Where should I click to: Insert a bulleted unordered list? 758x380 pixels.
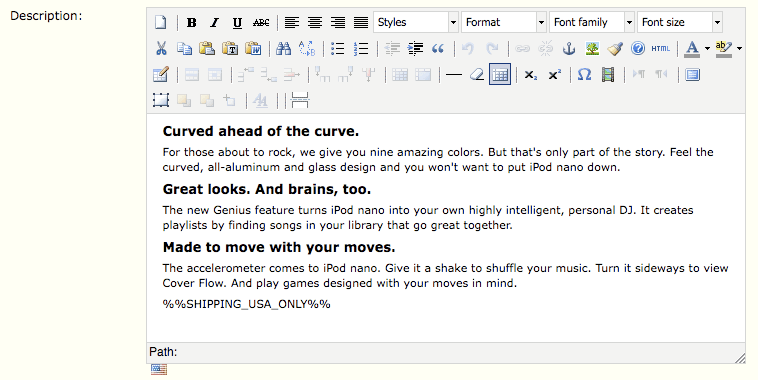(337, 48)
